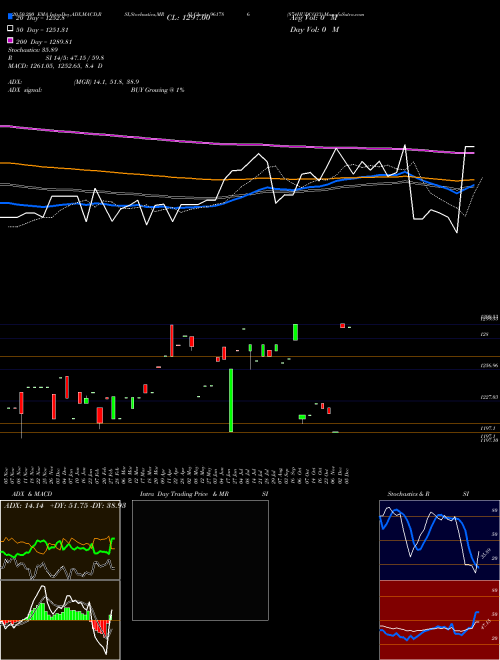Click the 'Day Vol: 0 M' label
Image resolution: width=500 pixels, height=660 pixels.
point(314,30)
